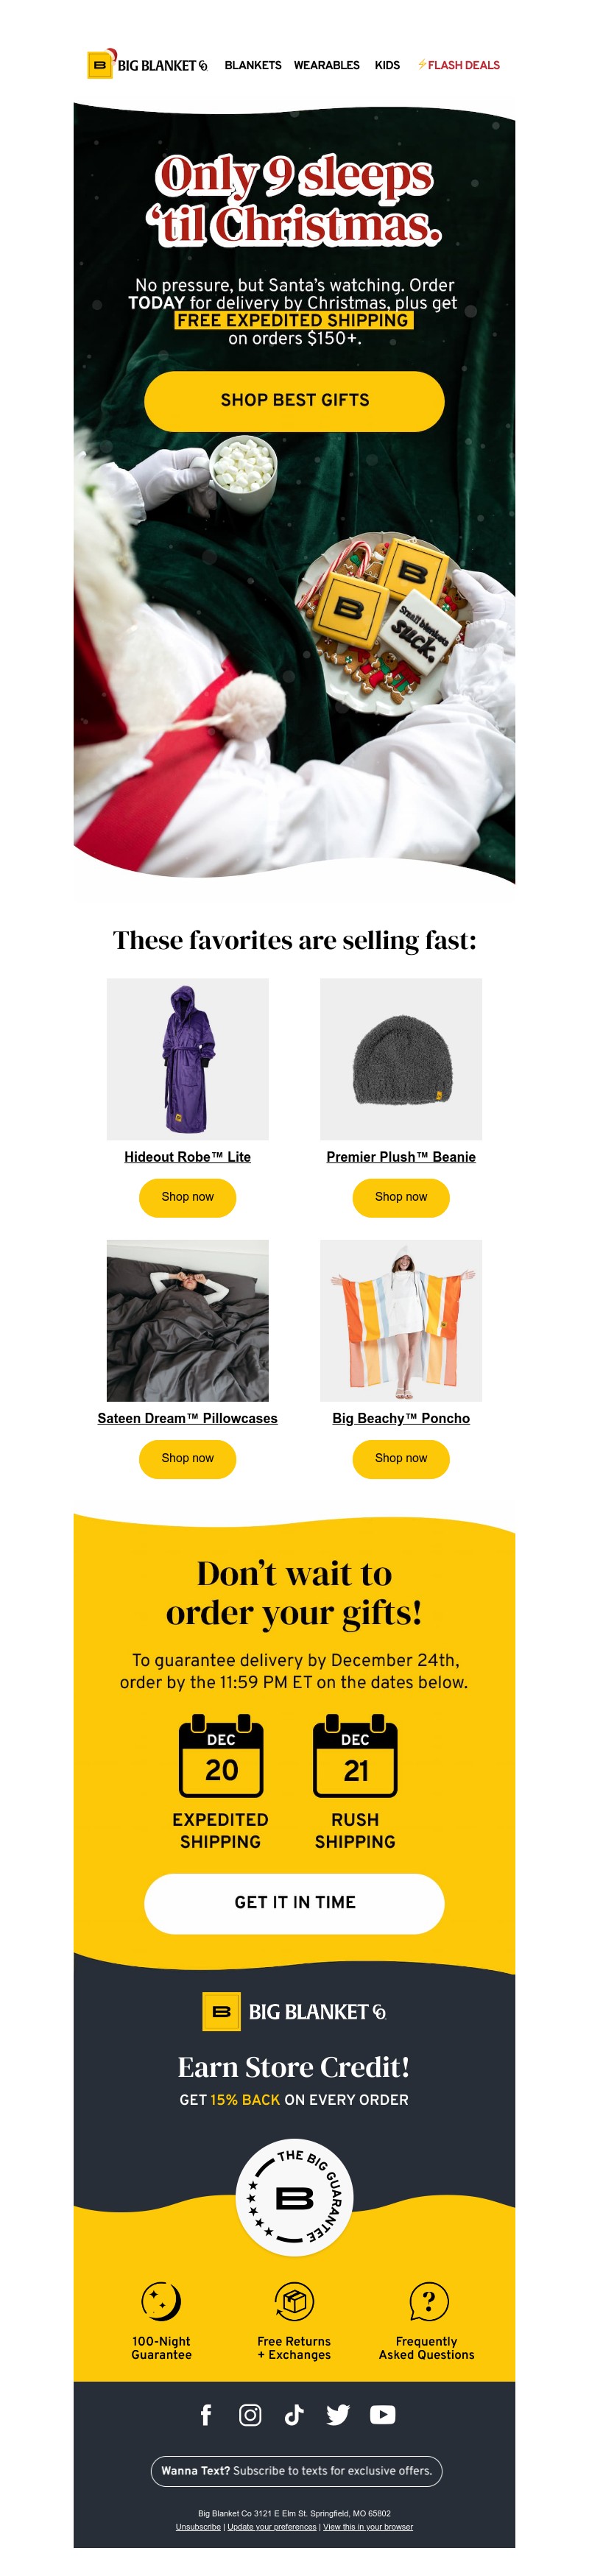Open the Flash Deals link
Image resolution: width=589 pixels, height=2576 pixels.
458,65
